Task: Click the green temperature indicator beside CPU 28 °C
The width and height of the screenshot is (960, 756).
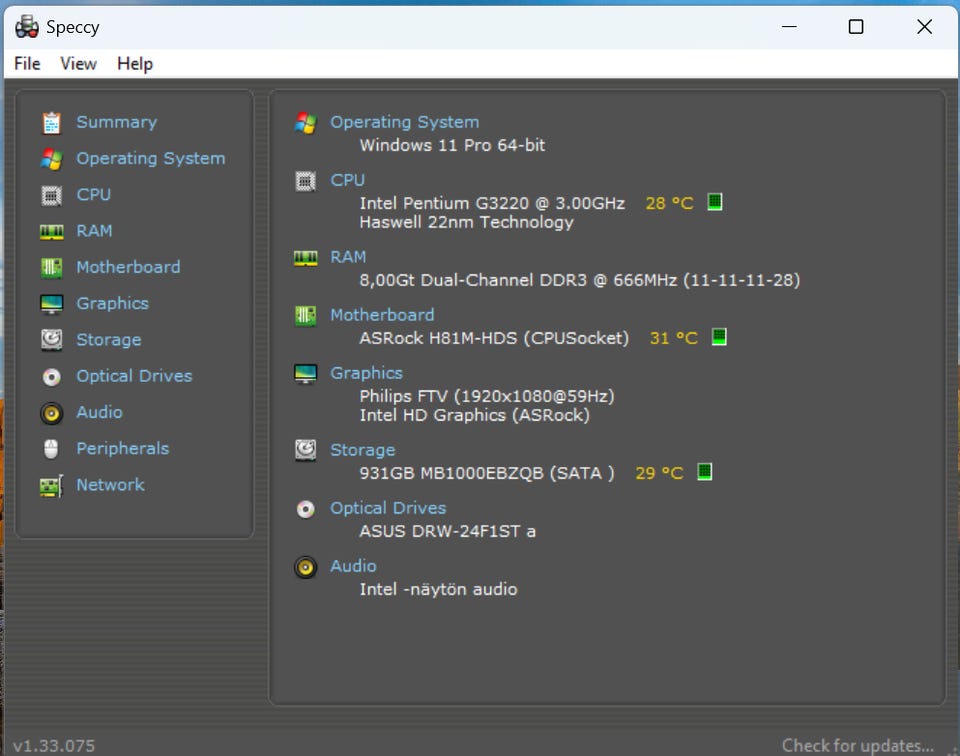Action: pyautogui.click(x=714, y=202)
